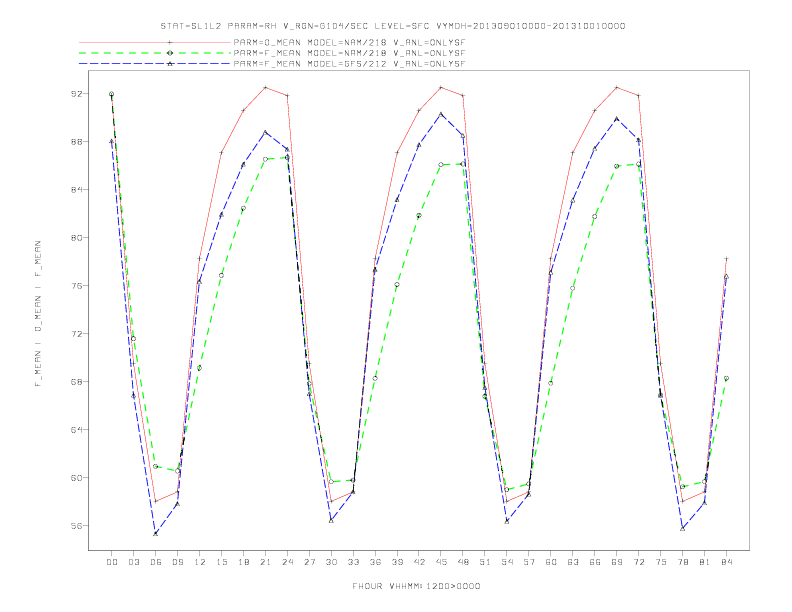Screen dimensions: 792x612
Task: Click the circle marker on green legend line
Action: coord(170,53)
